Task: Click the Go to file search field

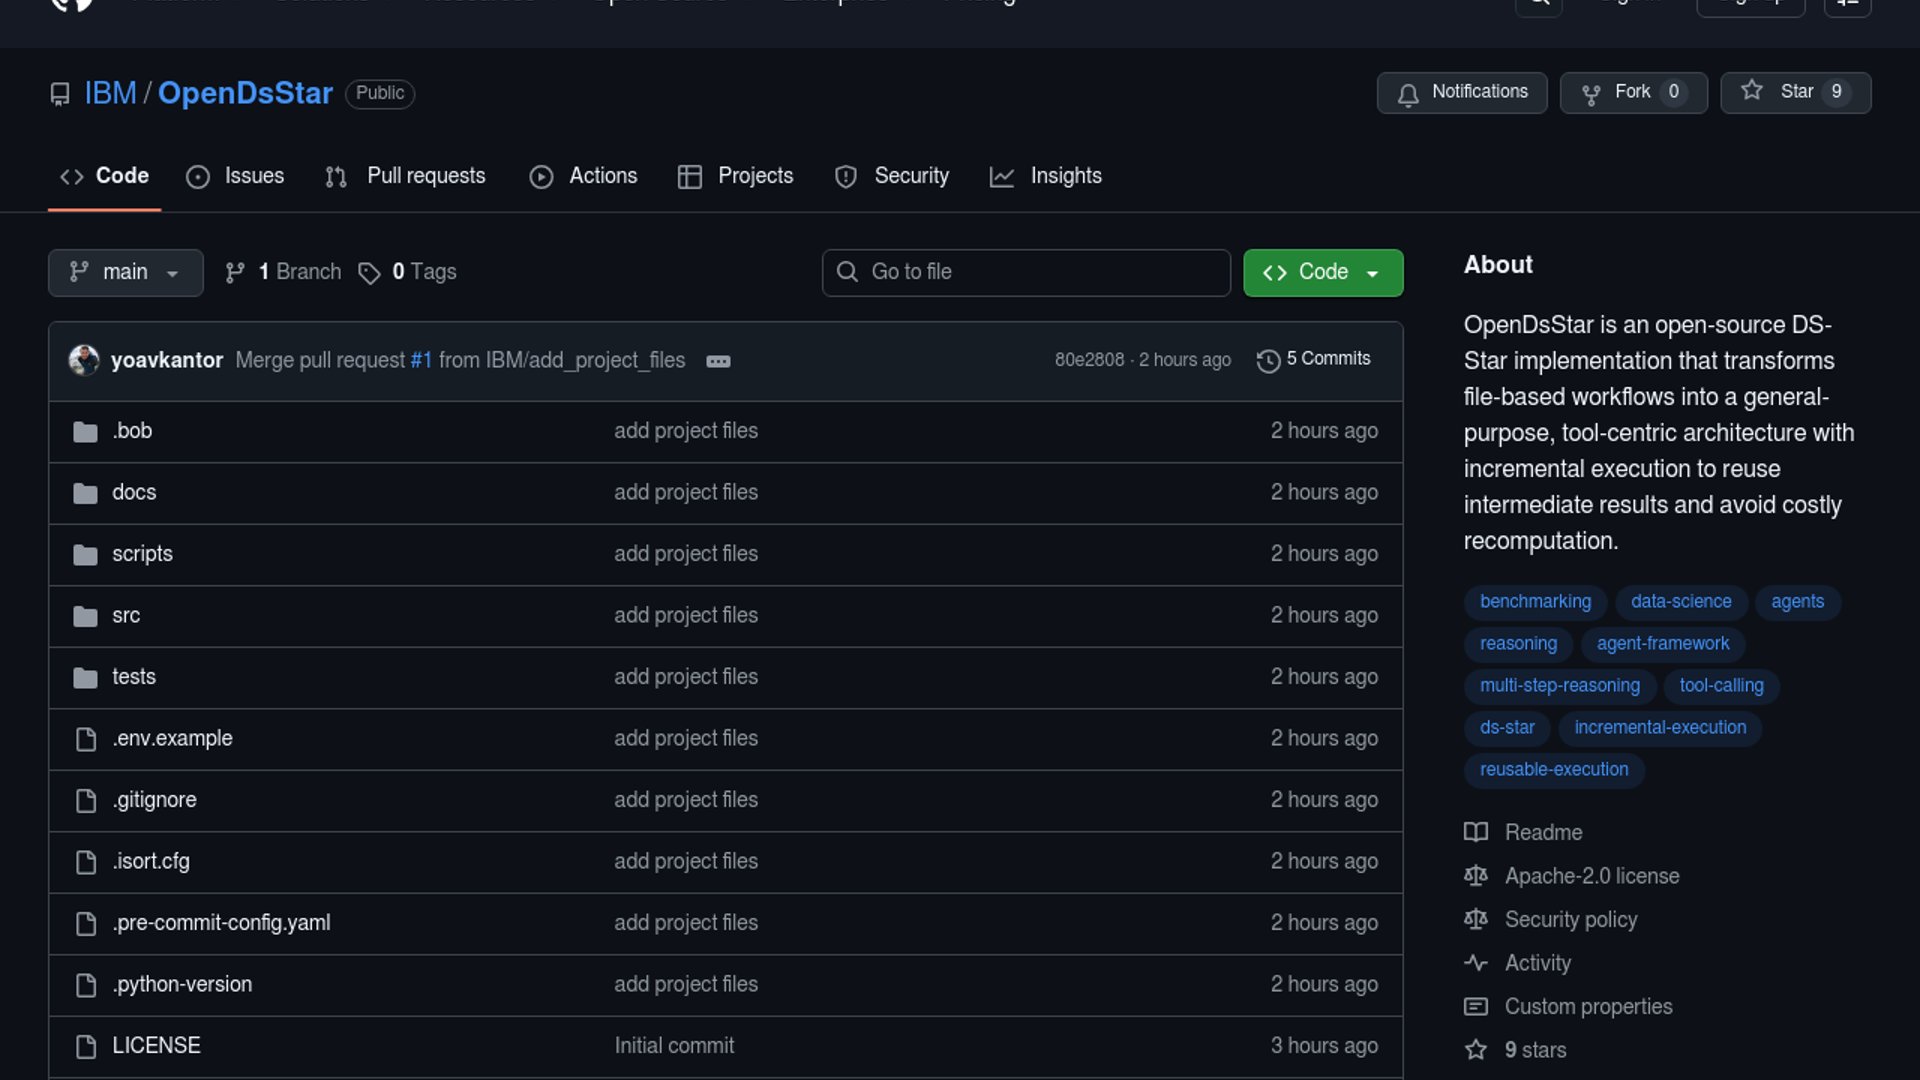Action: [x=1025, y=272]
